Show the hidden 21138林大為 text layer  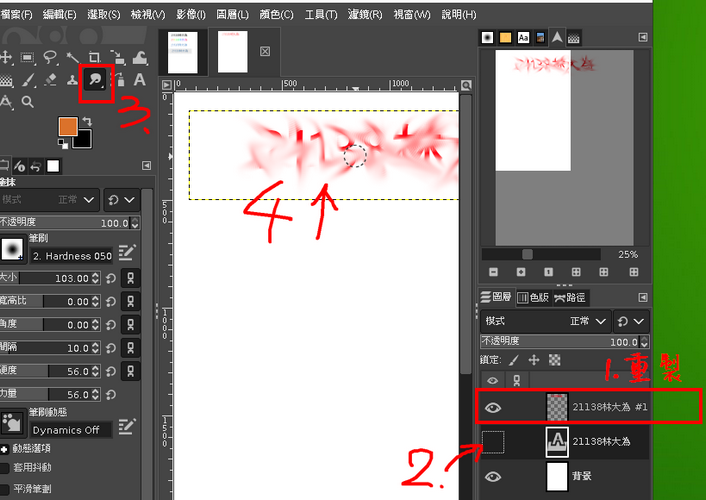[492, 441]
